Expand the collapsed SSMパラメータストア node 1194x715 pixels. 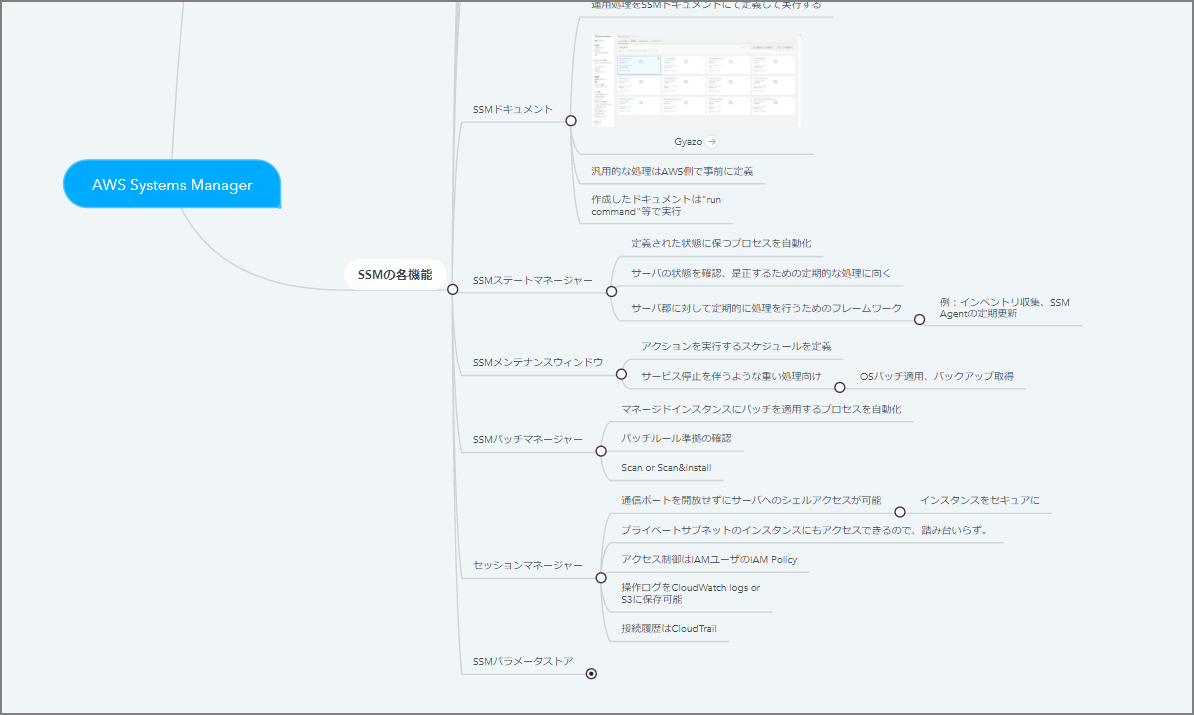(591, 674)
